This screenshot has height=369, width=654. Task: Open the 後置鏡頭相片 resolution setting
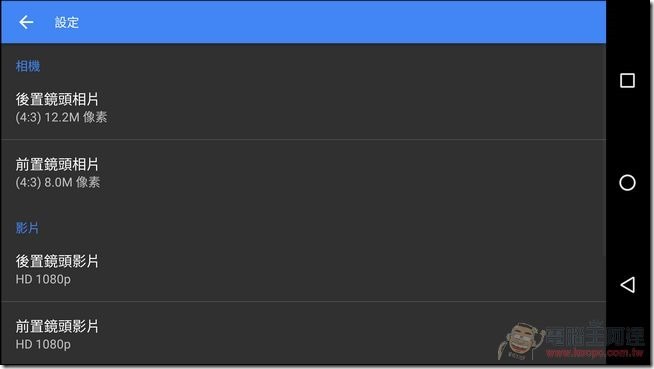click(x=303, y=108)
